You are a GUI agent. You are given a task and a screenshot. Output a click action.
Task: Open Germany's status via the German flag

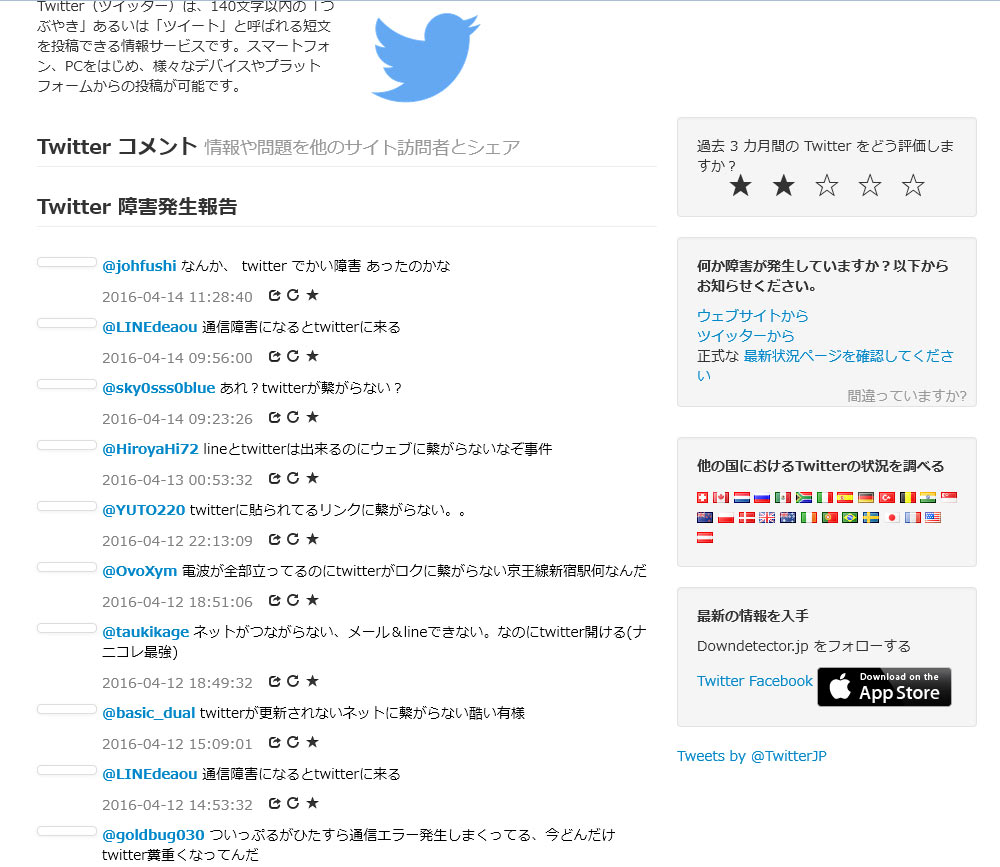click(x=866, y=498)
